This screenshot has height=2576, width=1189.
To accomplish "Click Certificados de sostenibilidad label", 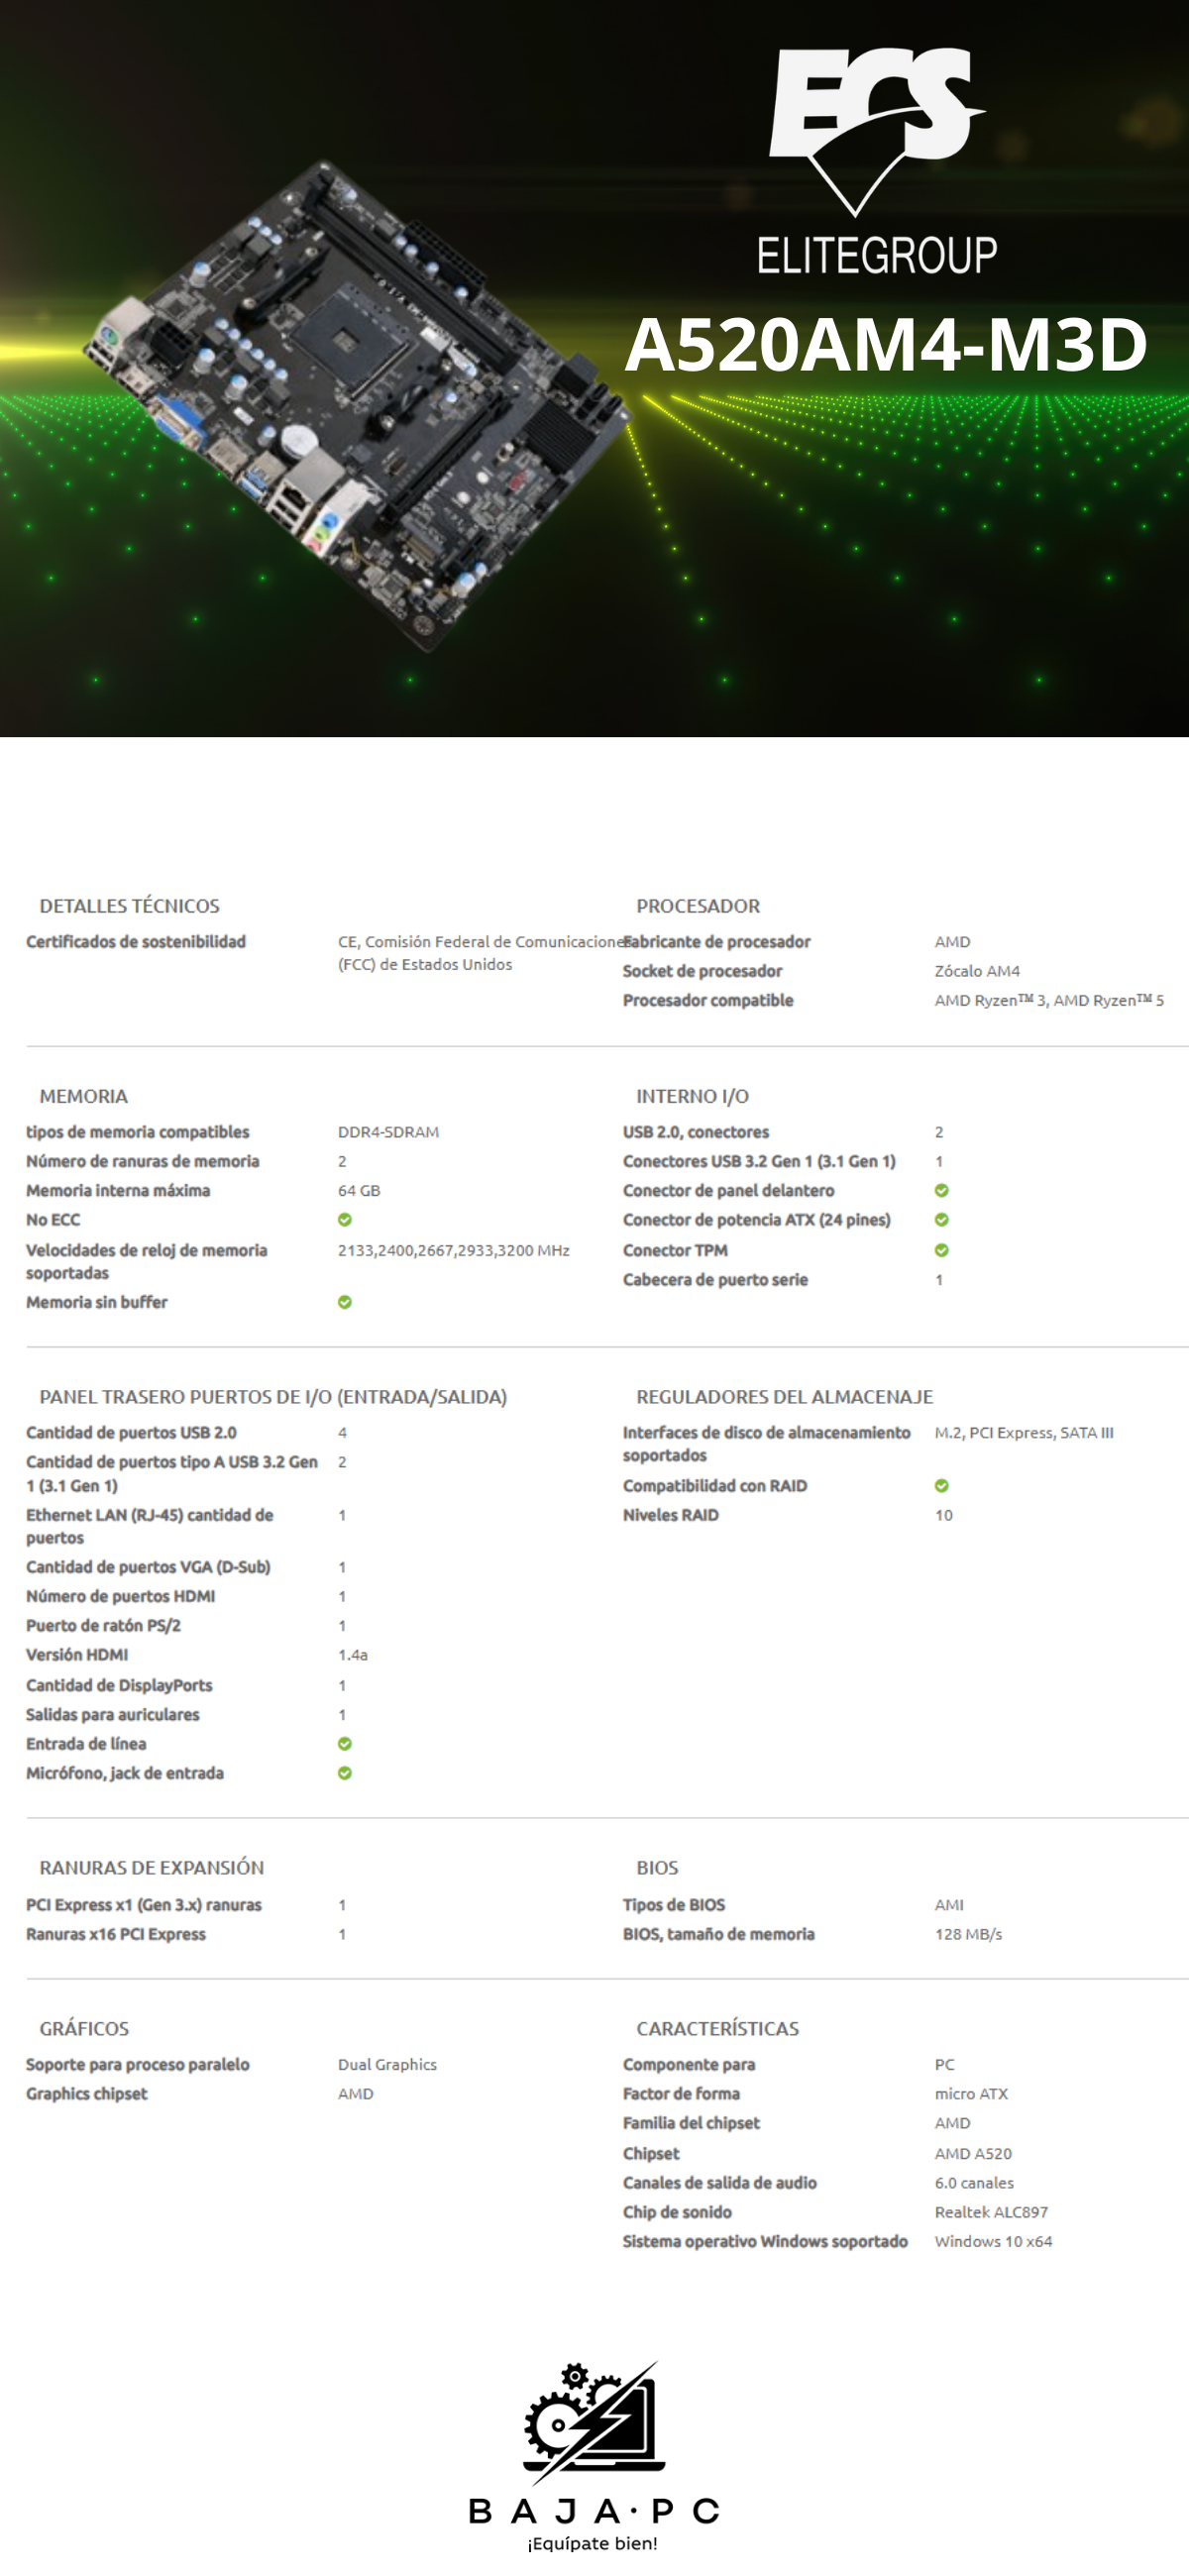I will 136,942.
